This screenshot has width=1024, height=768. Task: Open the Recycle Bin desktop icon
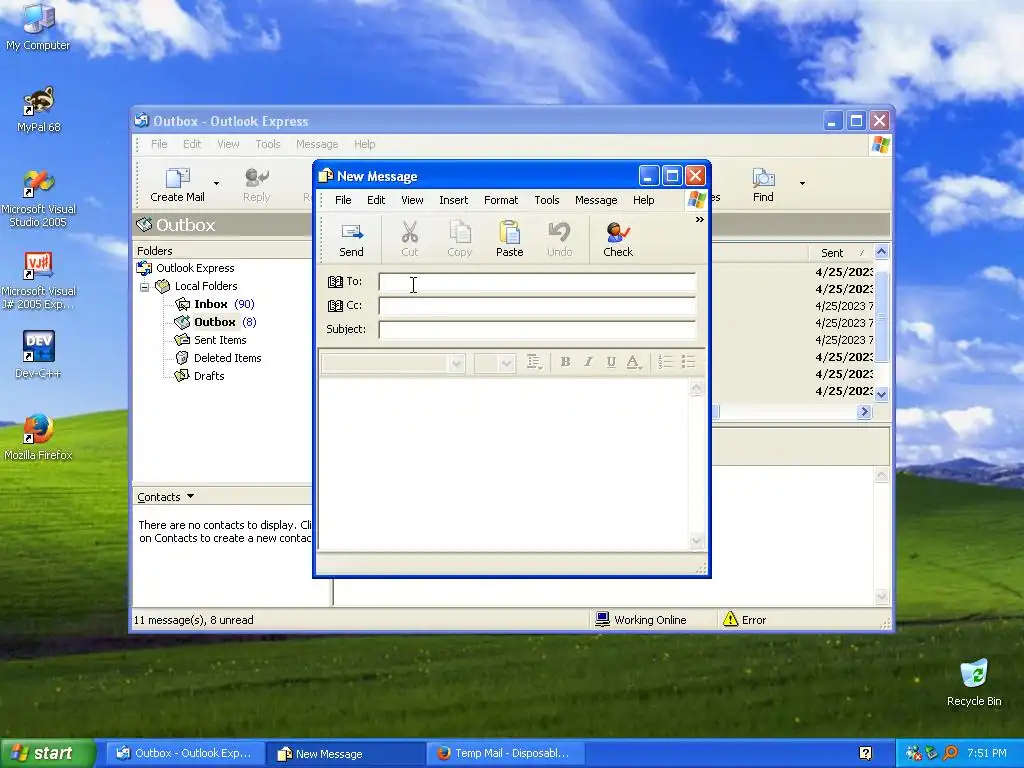(974, 682)
